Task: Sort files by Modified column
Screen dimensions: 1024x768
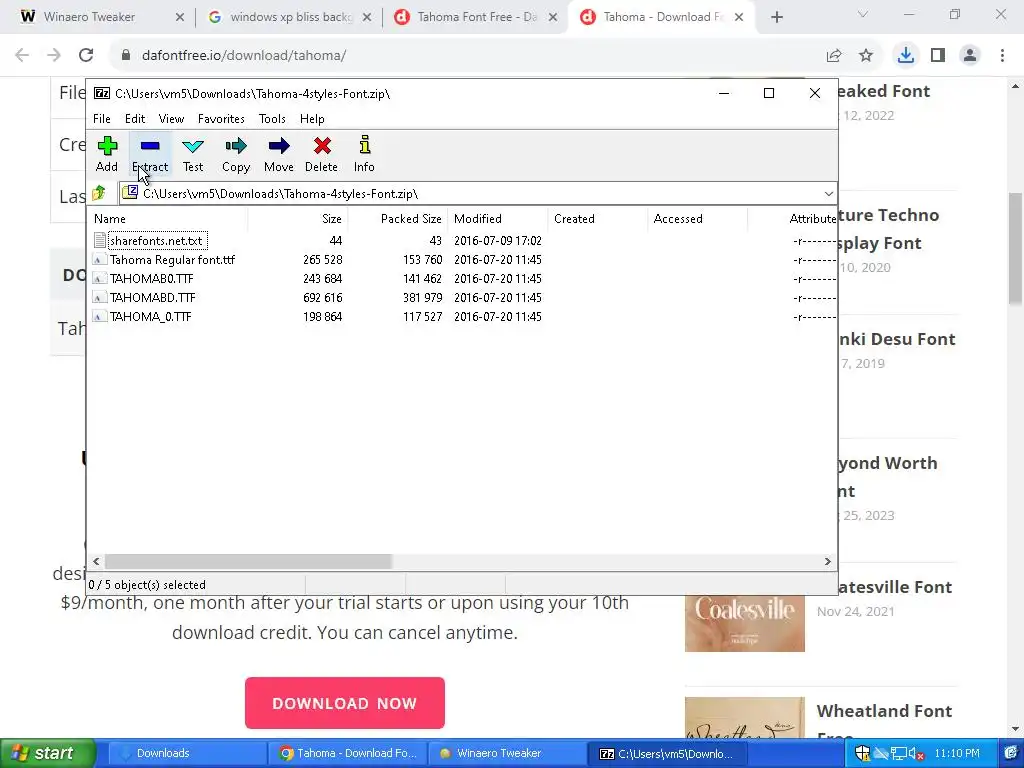Action: pyautogui.click(x=498, y=219)
